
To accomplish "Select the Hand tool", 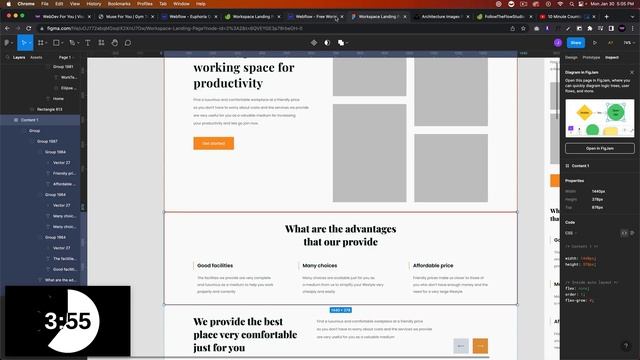I will pos(115,43).
